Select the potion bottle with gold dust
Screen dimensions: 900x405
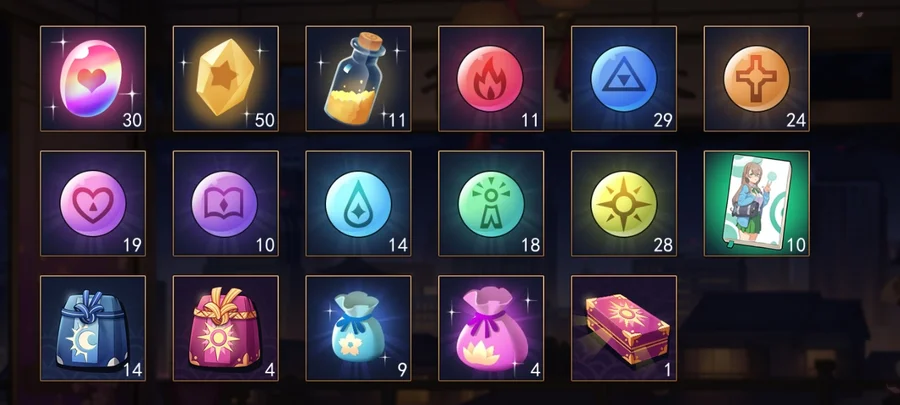(358, 79)
